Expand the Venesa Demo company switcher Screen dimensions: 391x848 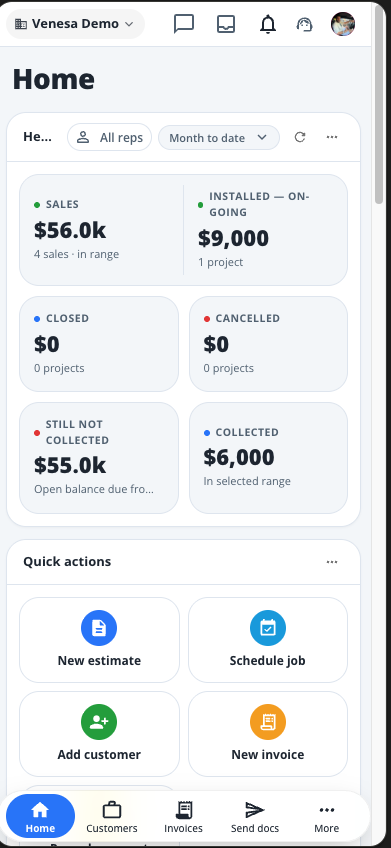[75, 24]
